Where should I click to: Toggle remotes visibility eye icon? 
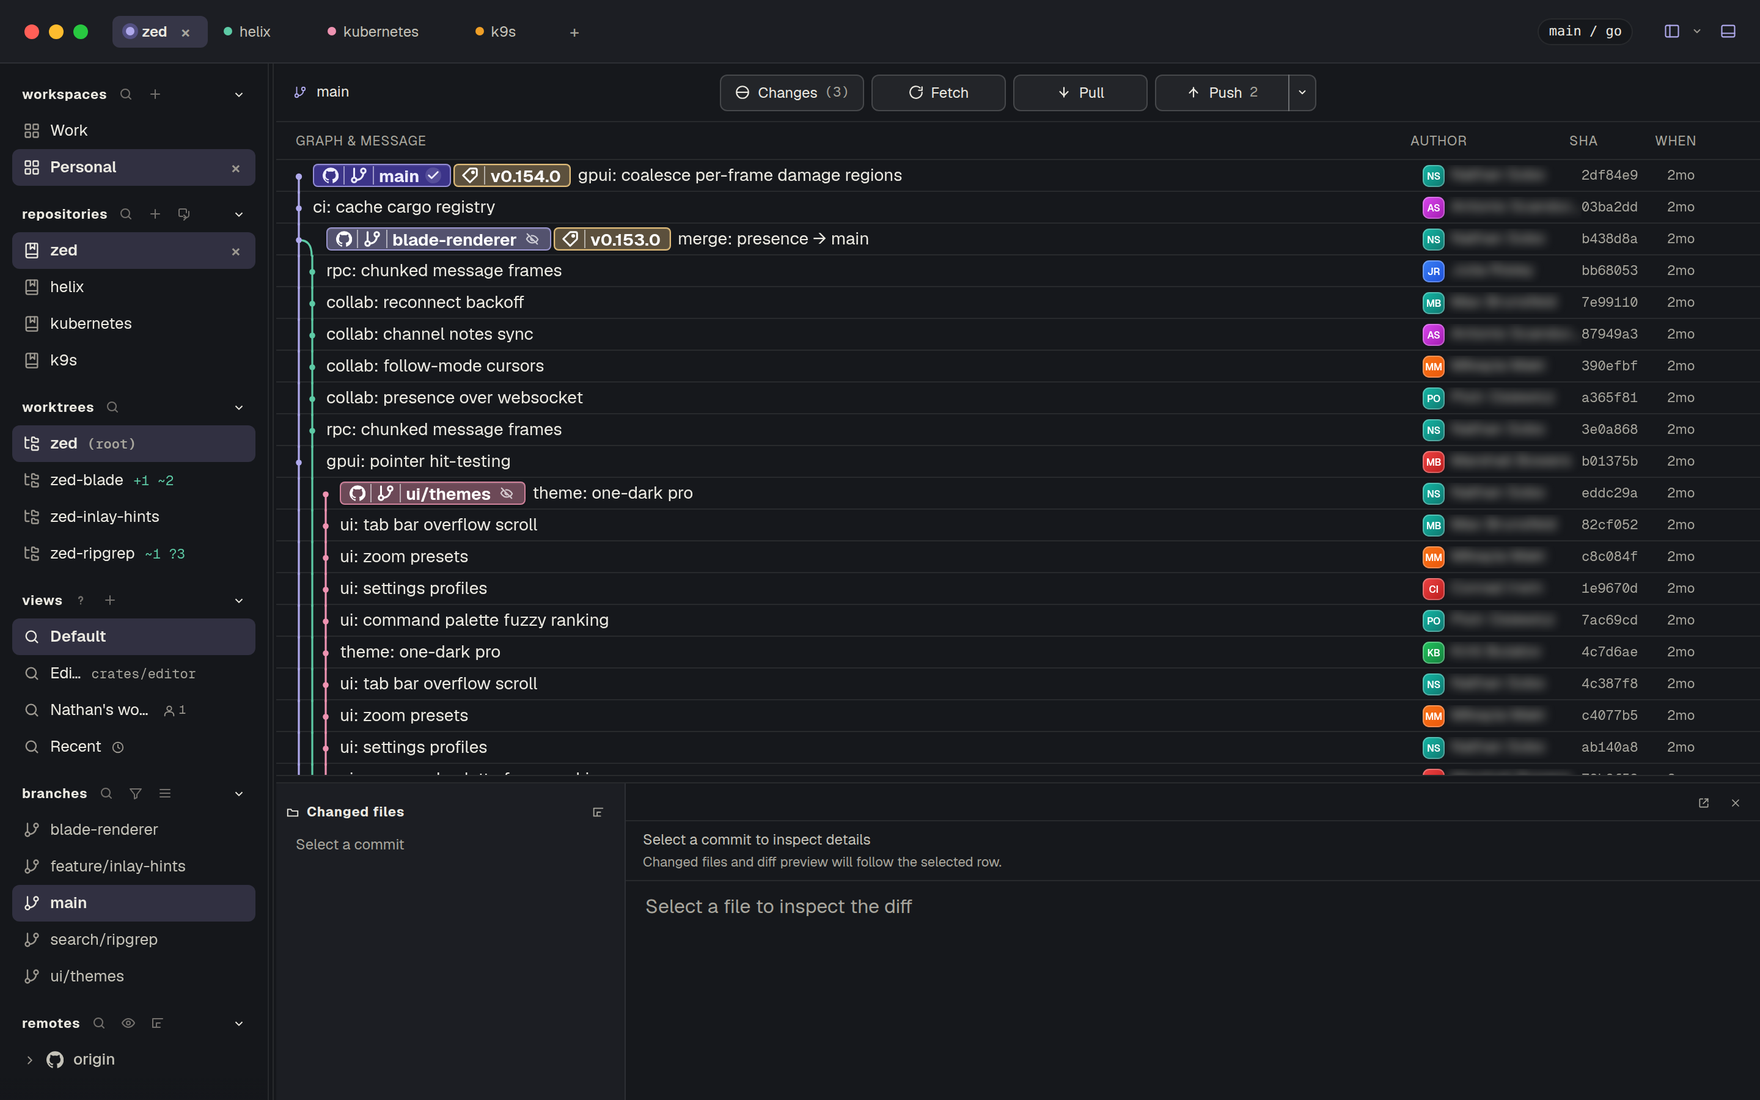(x=128, y=1023)
